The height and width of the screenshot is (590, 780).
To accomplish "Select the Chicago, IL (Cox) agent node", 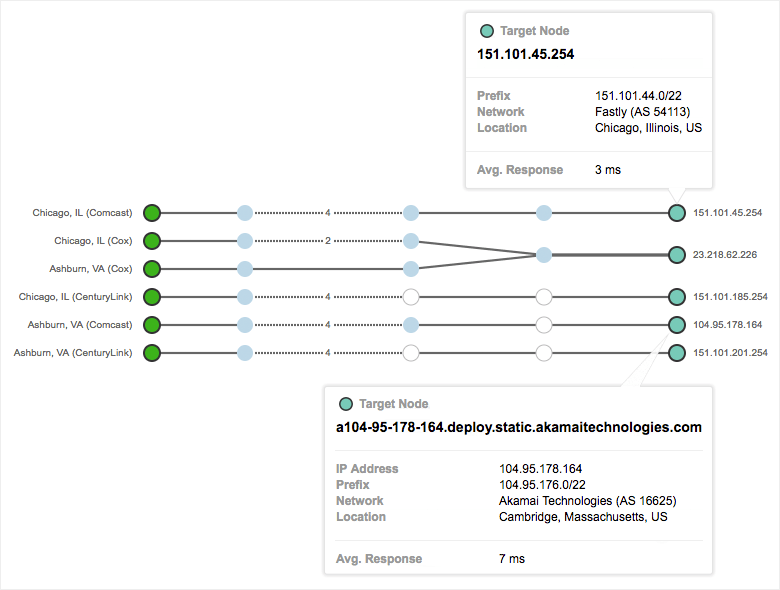I will [152, 241].
